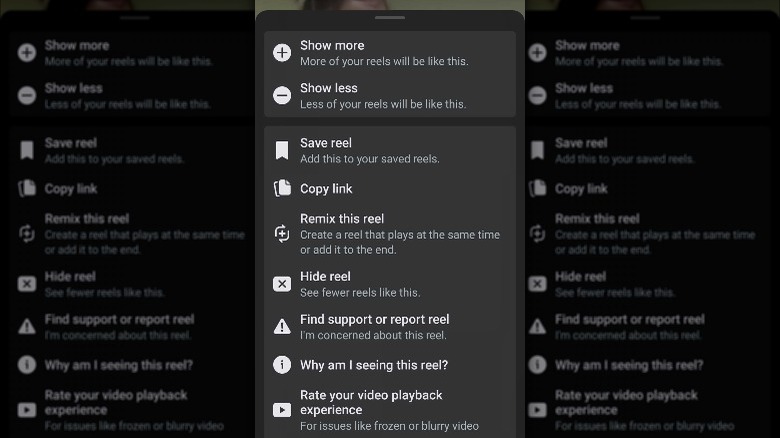Tap the plus icon beside Show more
This screenshot has width=780, height=438.
[282, 53]
